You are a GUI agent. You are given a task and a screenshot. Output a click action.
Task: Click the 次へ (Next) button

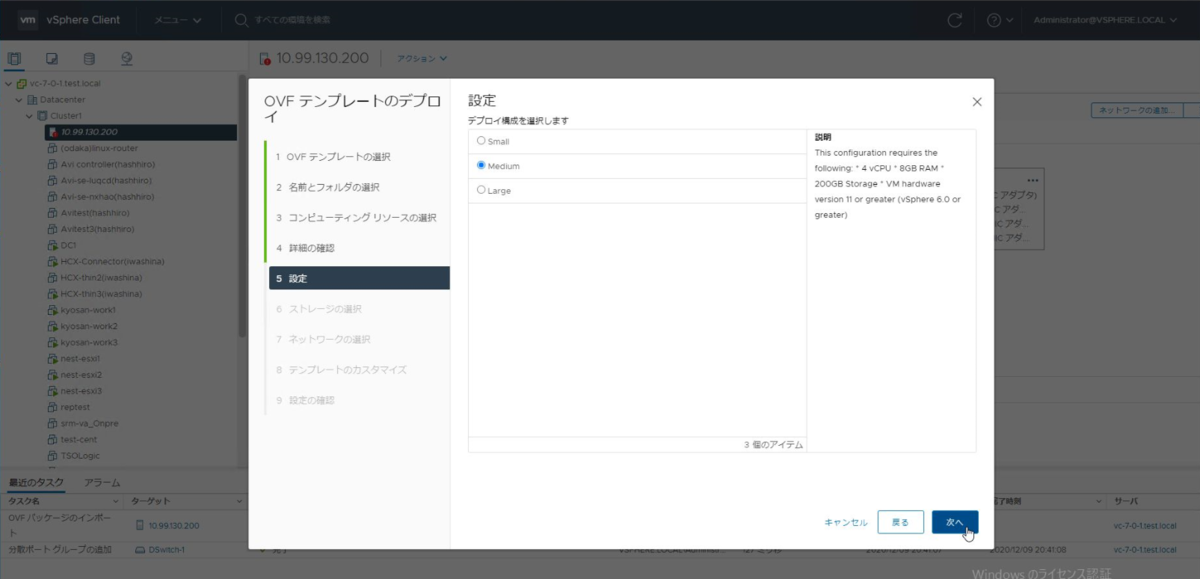coord(954,522)
